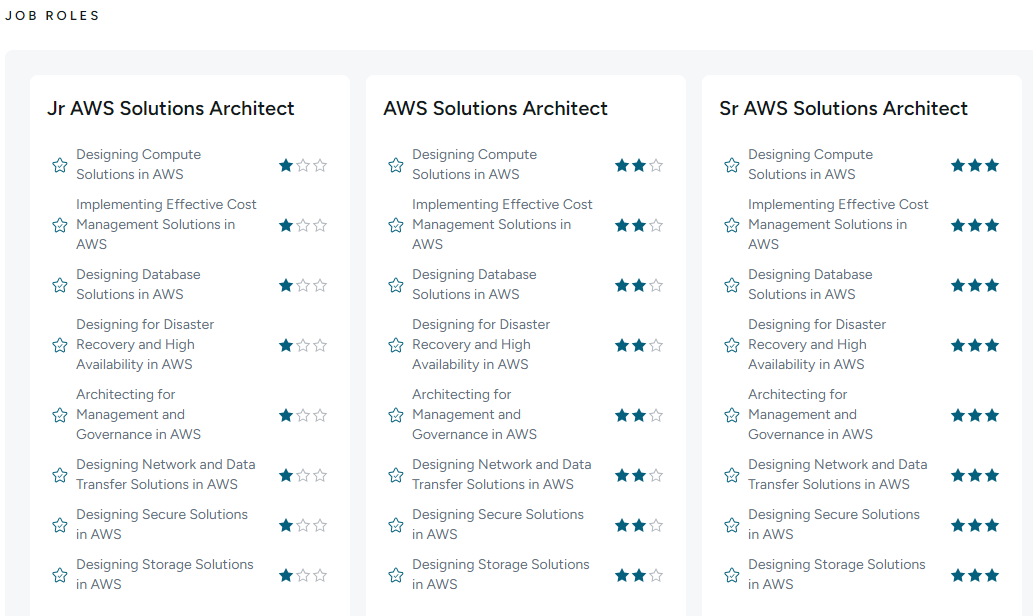Click badge icon for Sr Architect Database Solutions skill
This screenshot has width=1033, height=616.
pyautogui.click(x=731, y=285)
